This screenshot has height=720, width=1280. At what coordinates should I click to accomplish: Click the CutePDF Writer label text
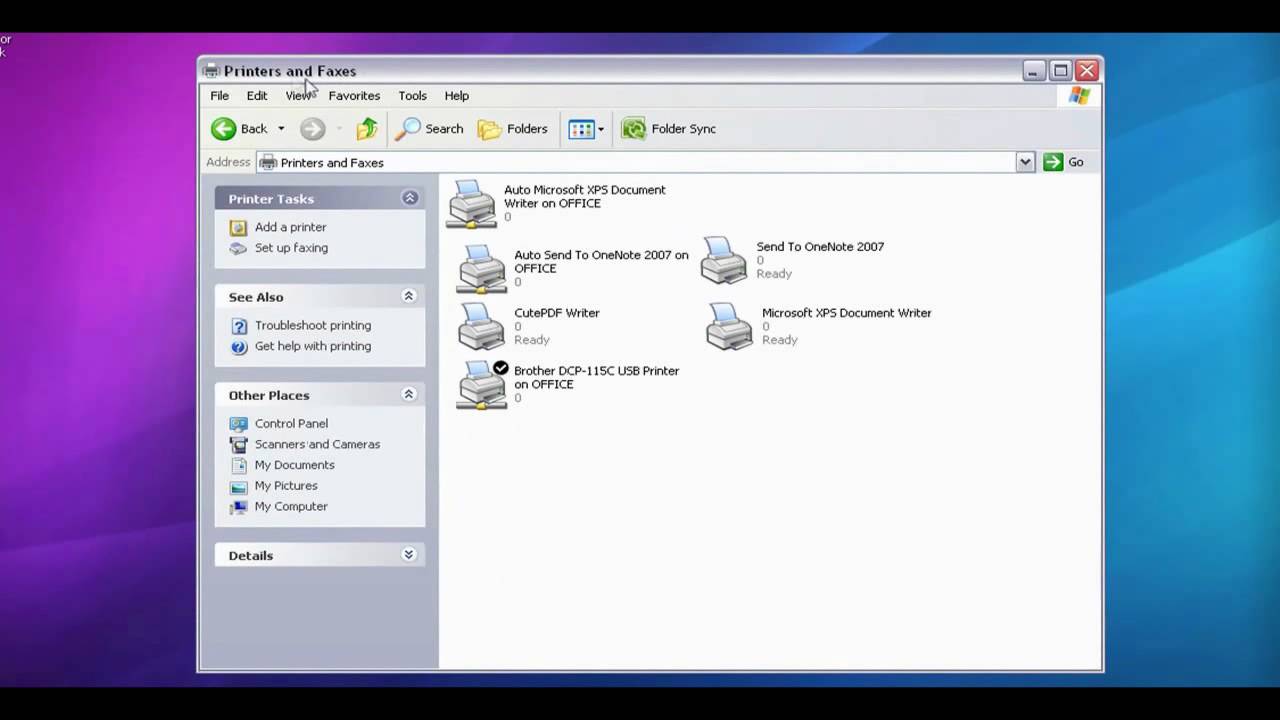coord(557,313)
